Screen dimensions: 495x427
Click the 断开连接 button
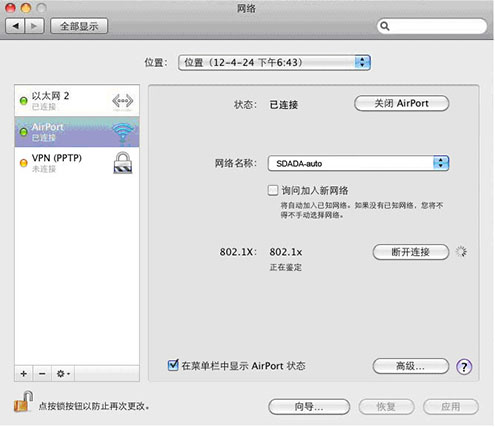[411, 252]
